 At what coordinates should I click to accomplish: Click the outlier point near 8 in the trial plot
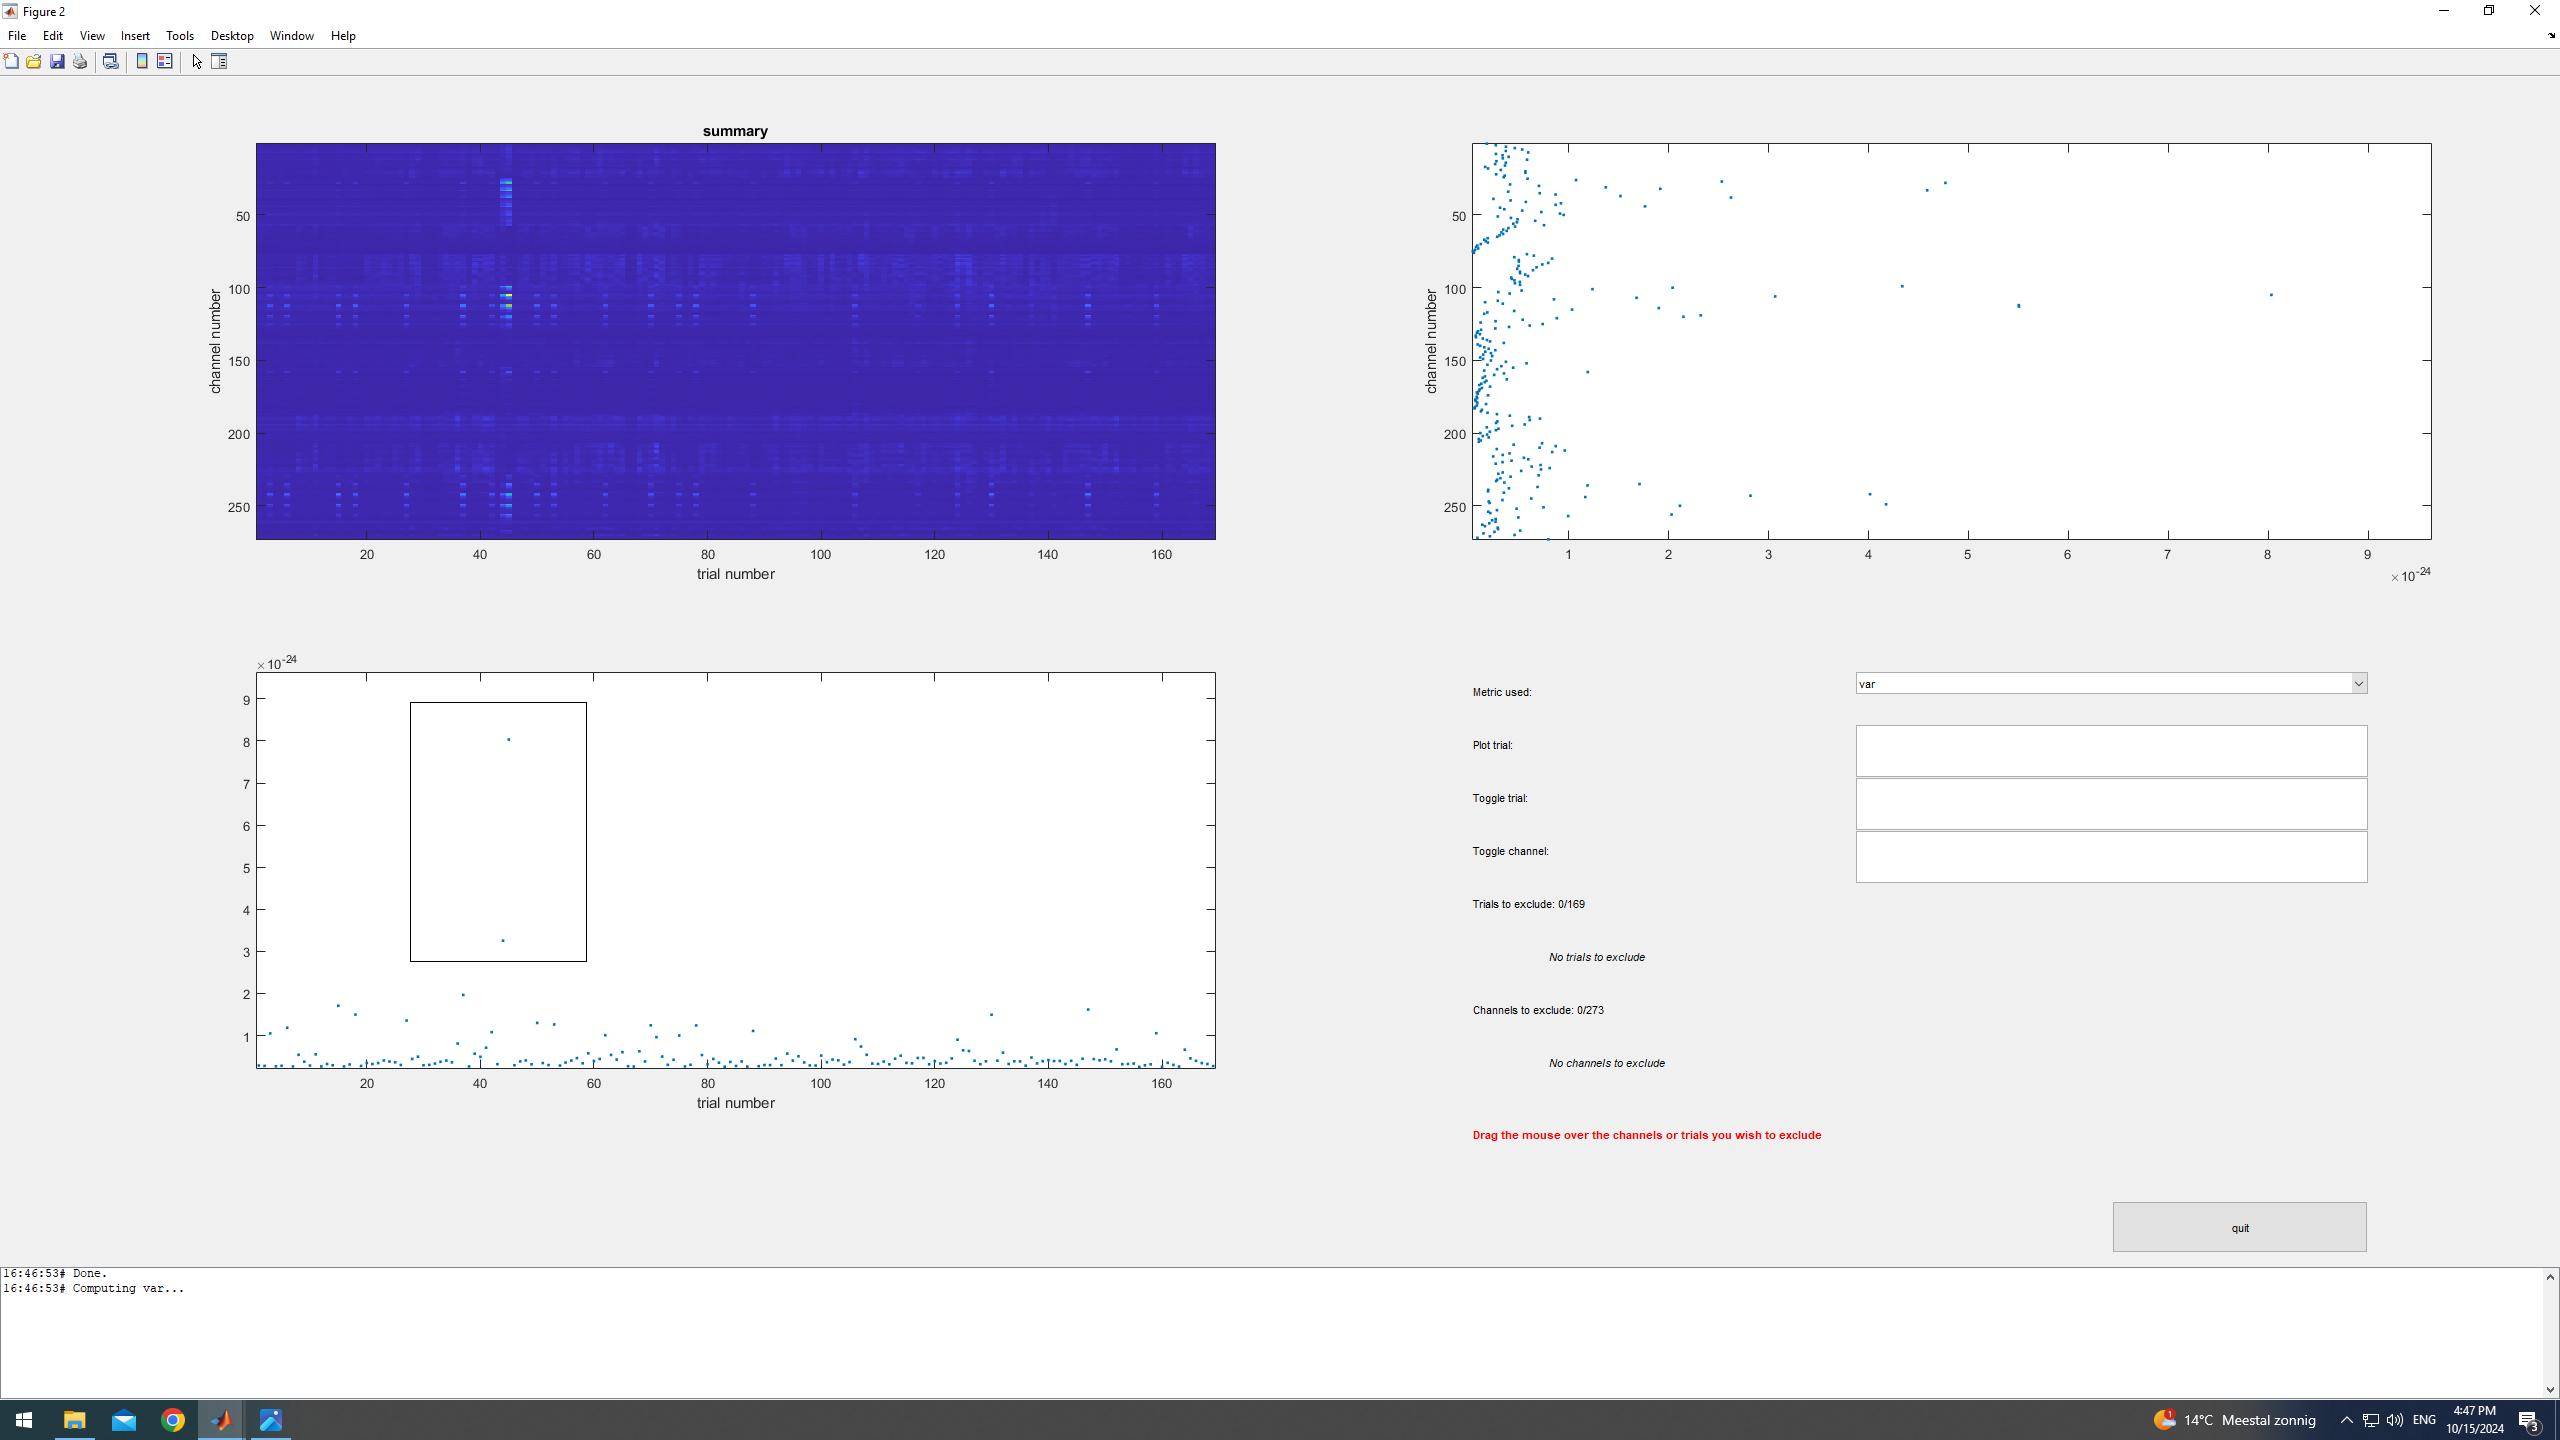pyautogui.click(x=509, y=740)
